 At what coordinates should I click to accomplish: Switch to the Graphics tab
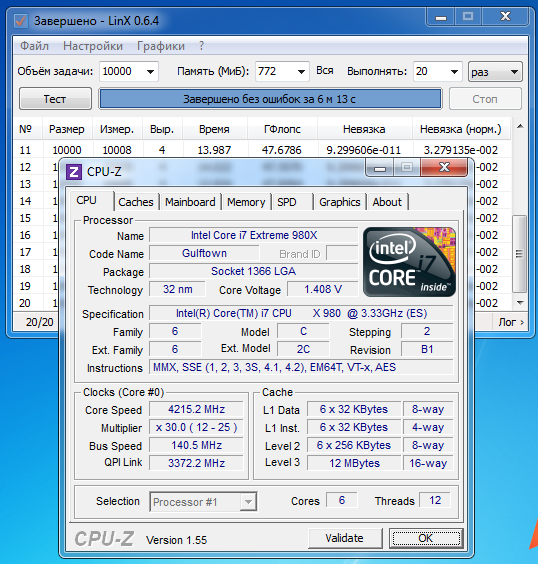pyautogui.click(x=340, y=202)
